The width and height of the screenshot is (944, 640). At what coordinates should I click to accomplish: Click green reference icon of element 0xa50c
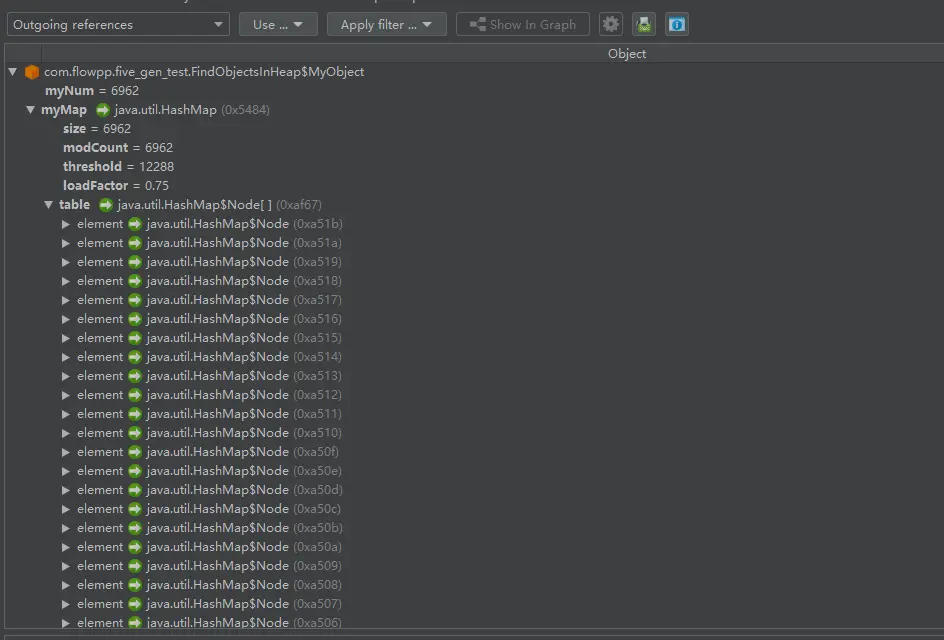pos(135,509)
